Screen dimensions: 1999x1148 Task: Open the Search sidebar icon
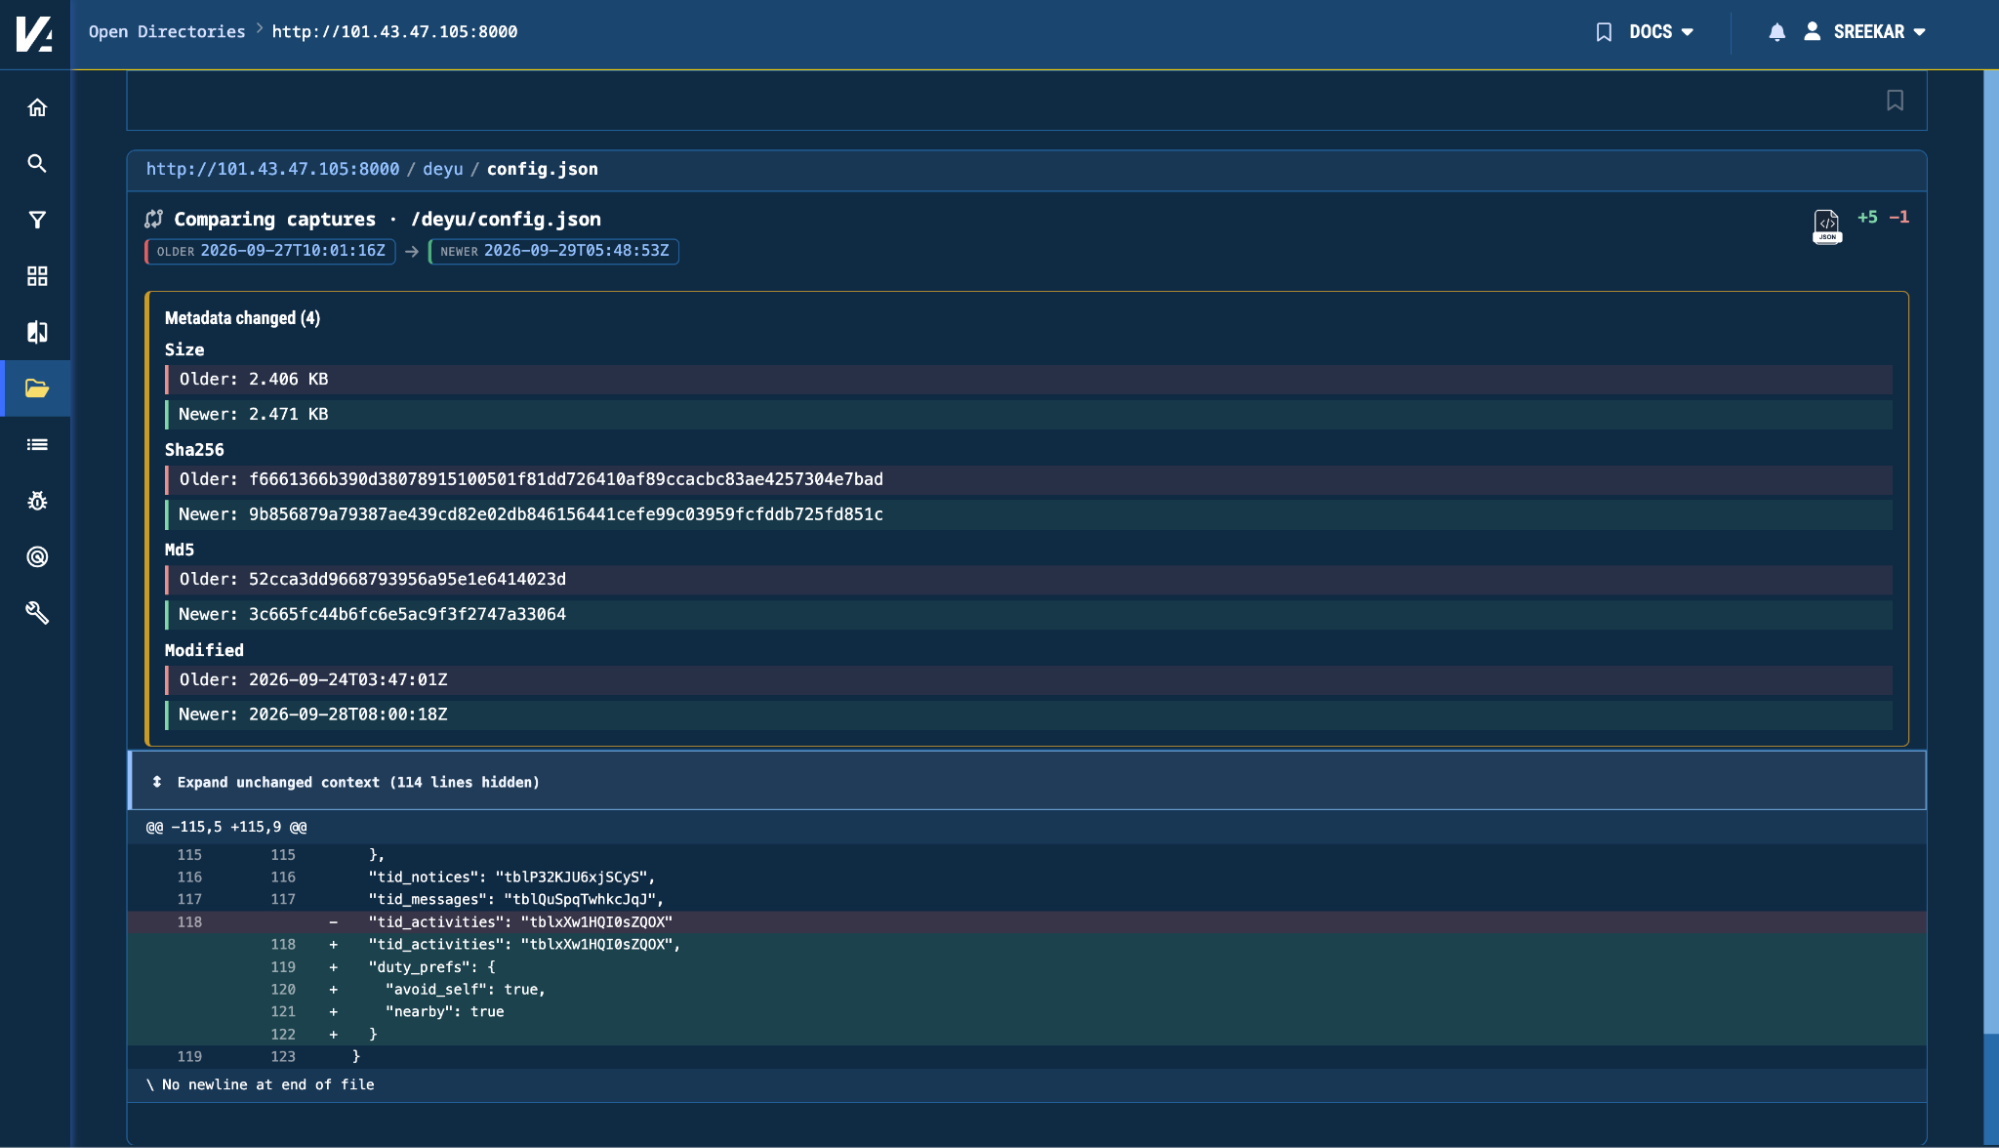(37, 163)
